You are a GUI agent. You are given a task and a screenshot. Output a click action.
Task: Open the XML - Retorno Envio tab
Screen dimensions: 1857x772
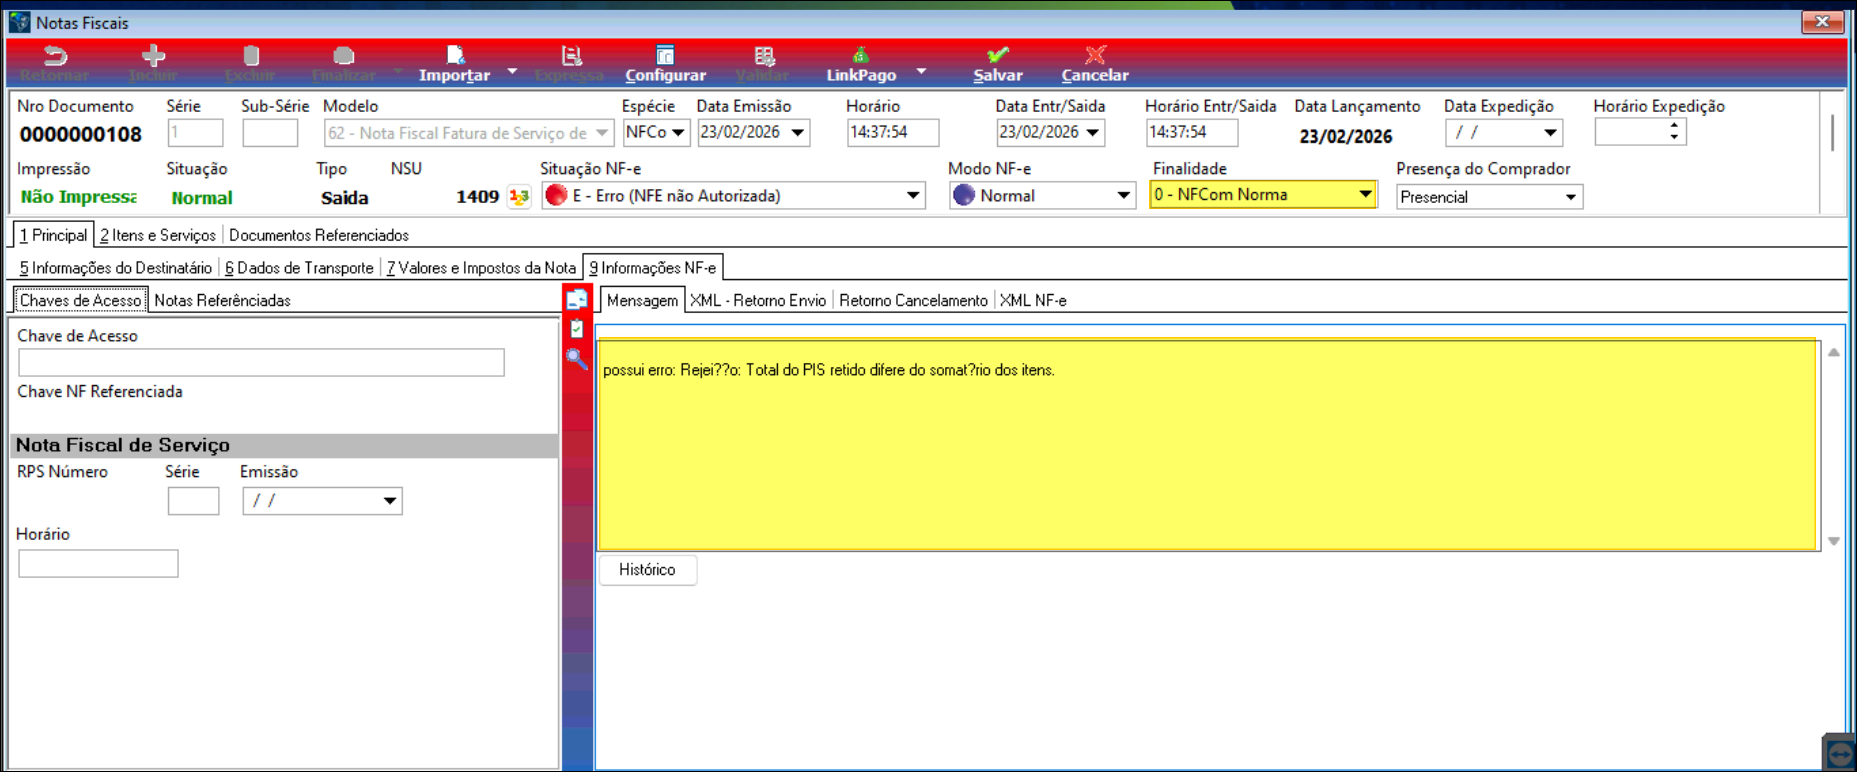click(758, 301)
